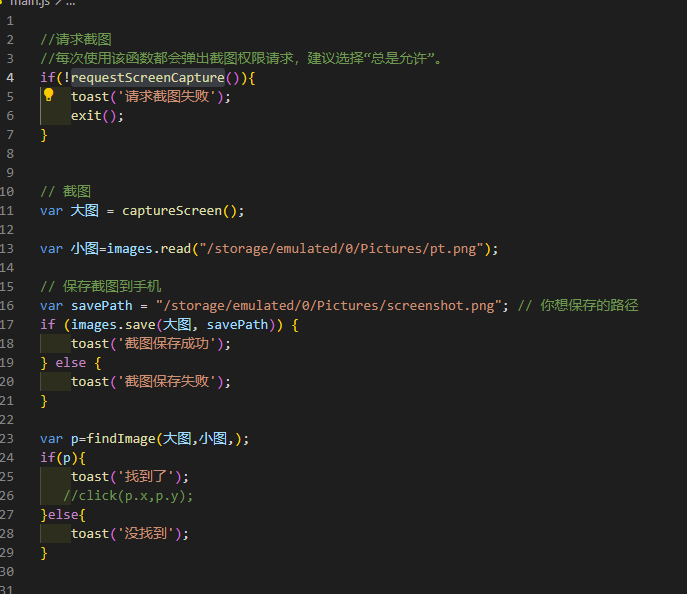Click 小图 variable name on line 13
Image resolution: width=687 pixels, height=594 pixels.
pyautogui.click(x=85, y=248)
